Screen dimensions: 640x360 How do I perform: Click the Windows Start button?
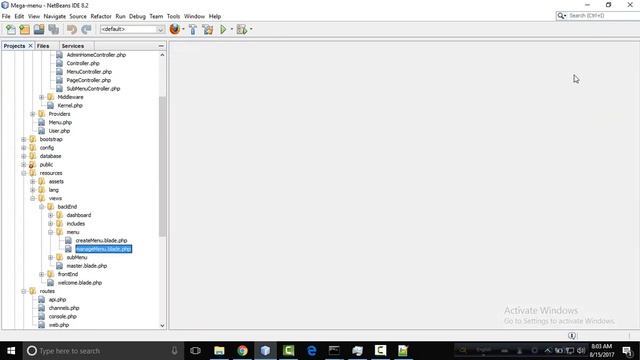pyautogui.click(x=11, y=351)
